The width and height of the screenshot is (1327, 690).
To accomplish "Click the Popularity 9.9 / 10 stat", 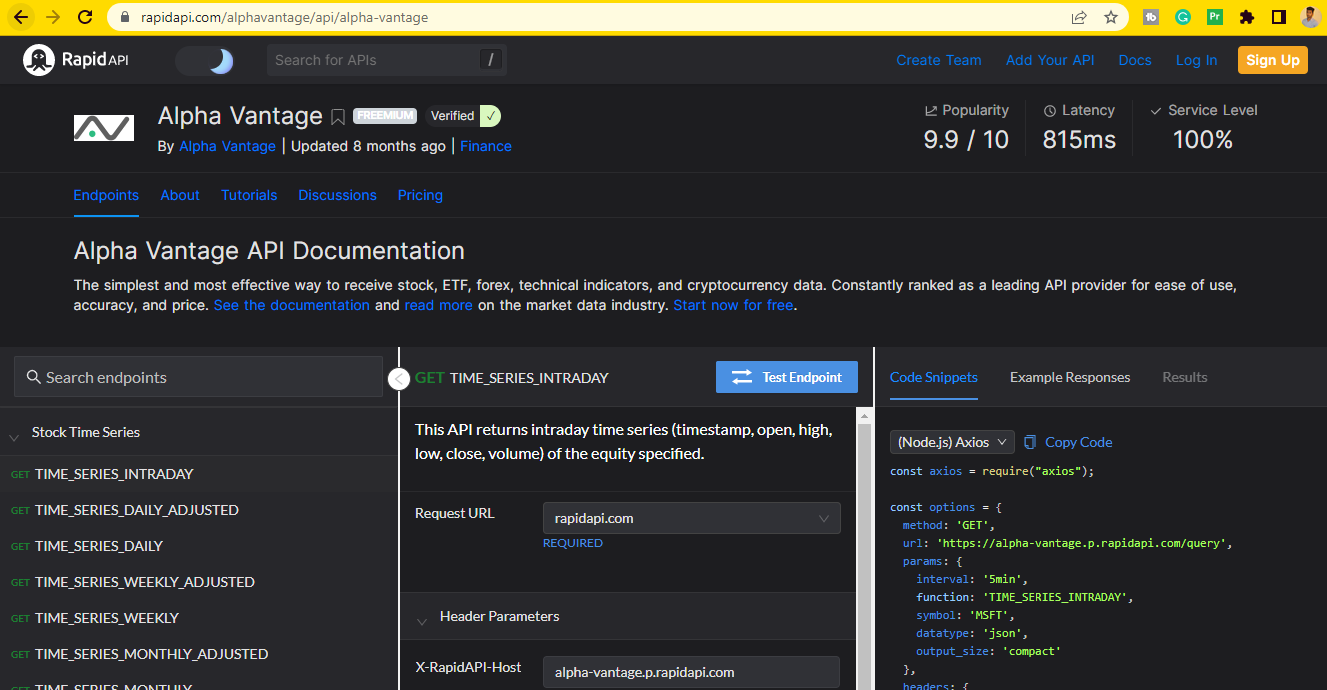I will (966, 127).
